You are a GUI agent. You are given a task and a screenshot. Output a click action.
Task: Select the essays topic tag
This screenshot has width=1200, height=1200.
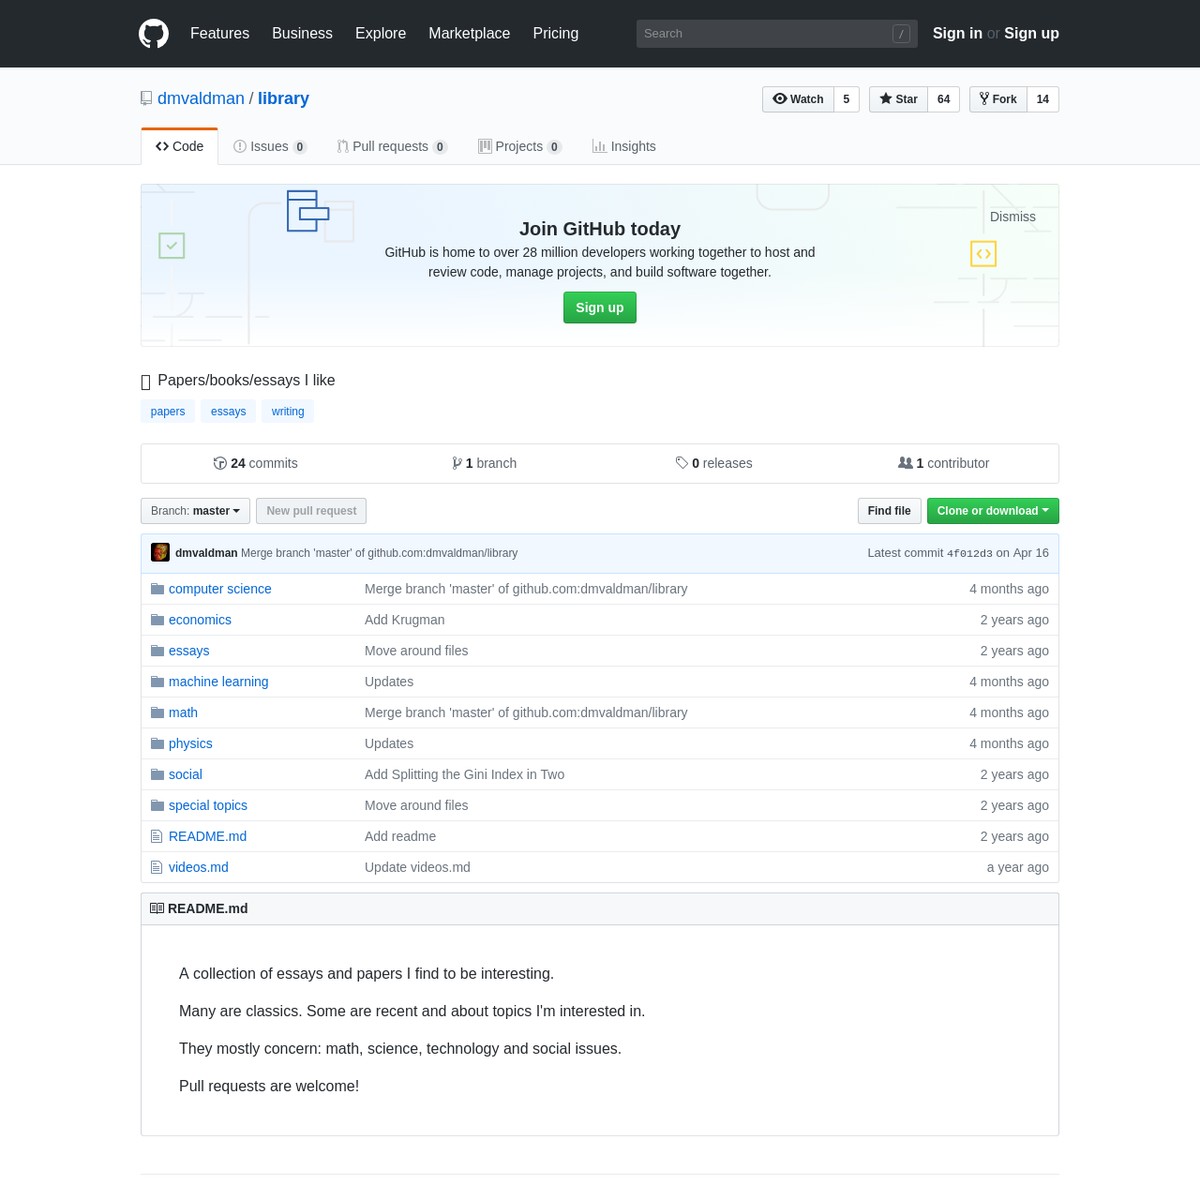[228, 411]
